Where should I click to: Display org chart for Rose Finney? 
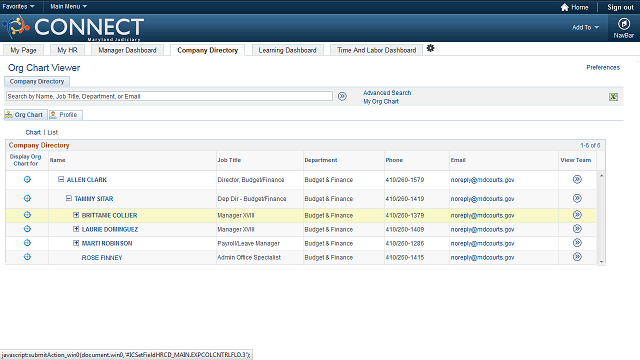[x=27, y=257]
